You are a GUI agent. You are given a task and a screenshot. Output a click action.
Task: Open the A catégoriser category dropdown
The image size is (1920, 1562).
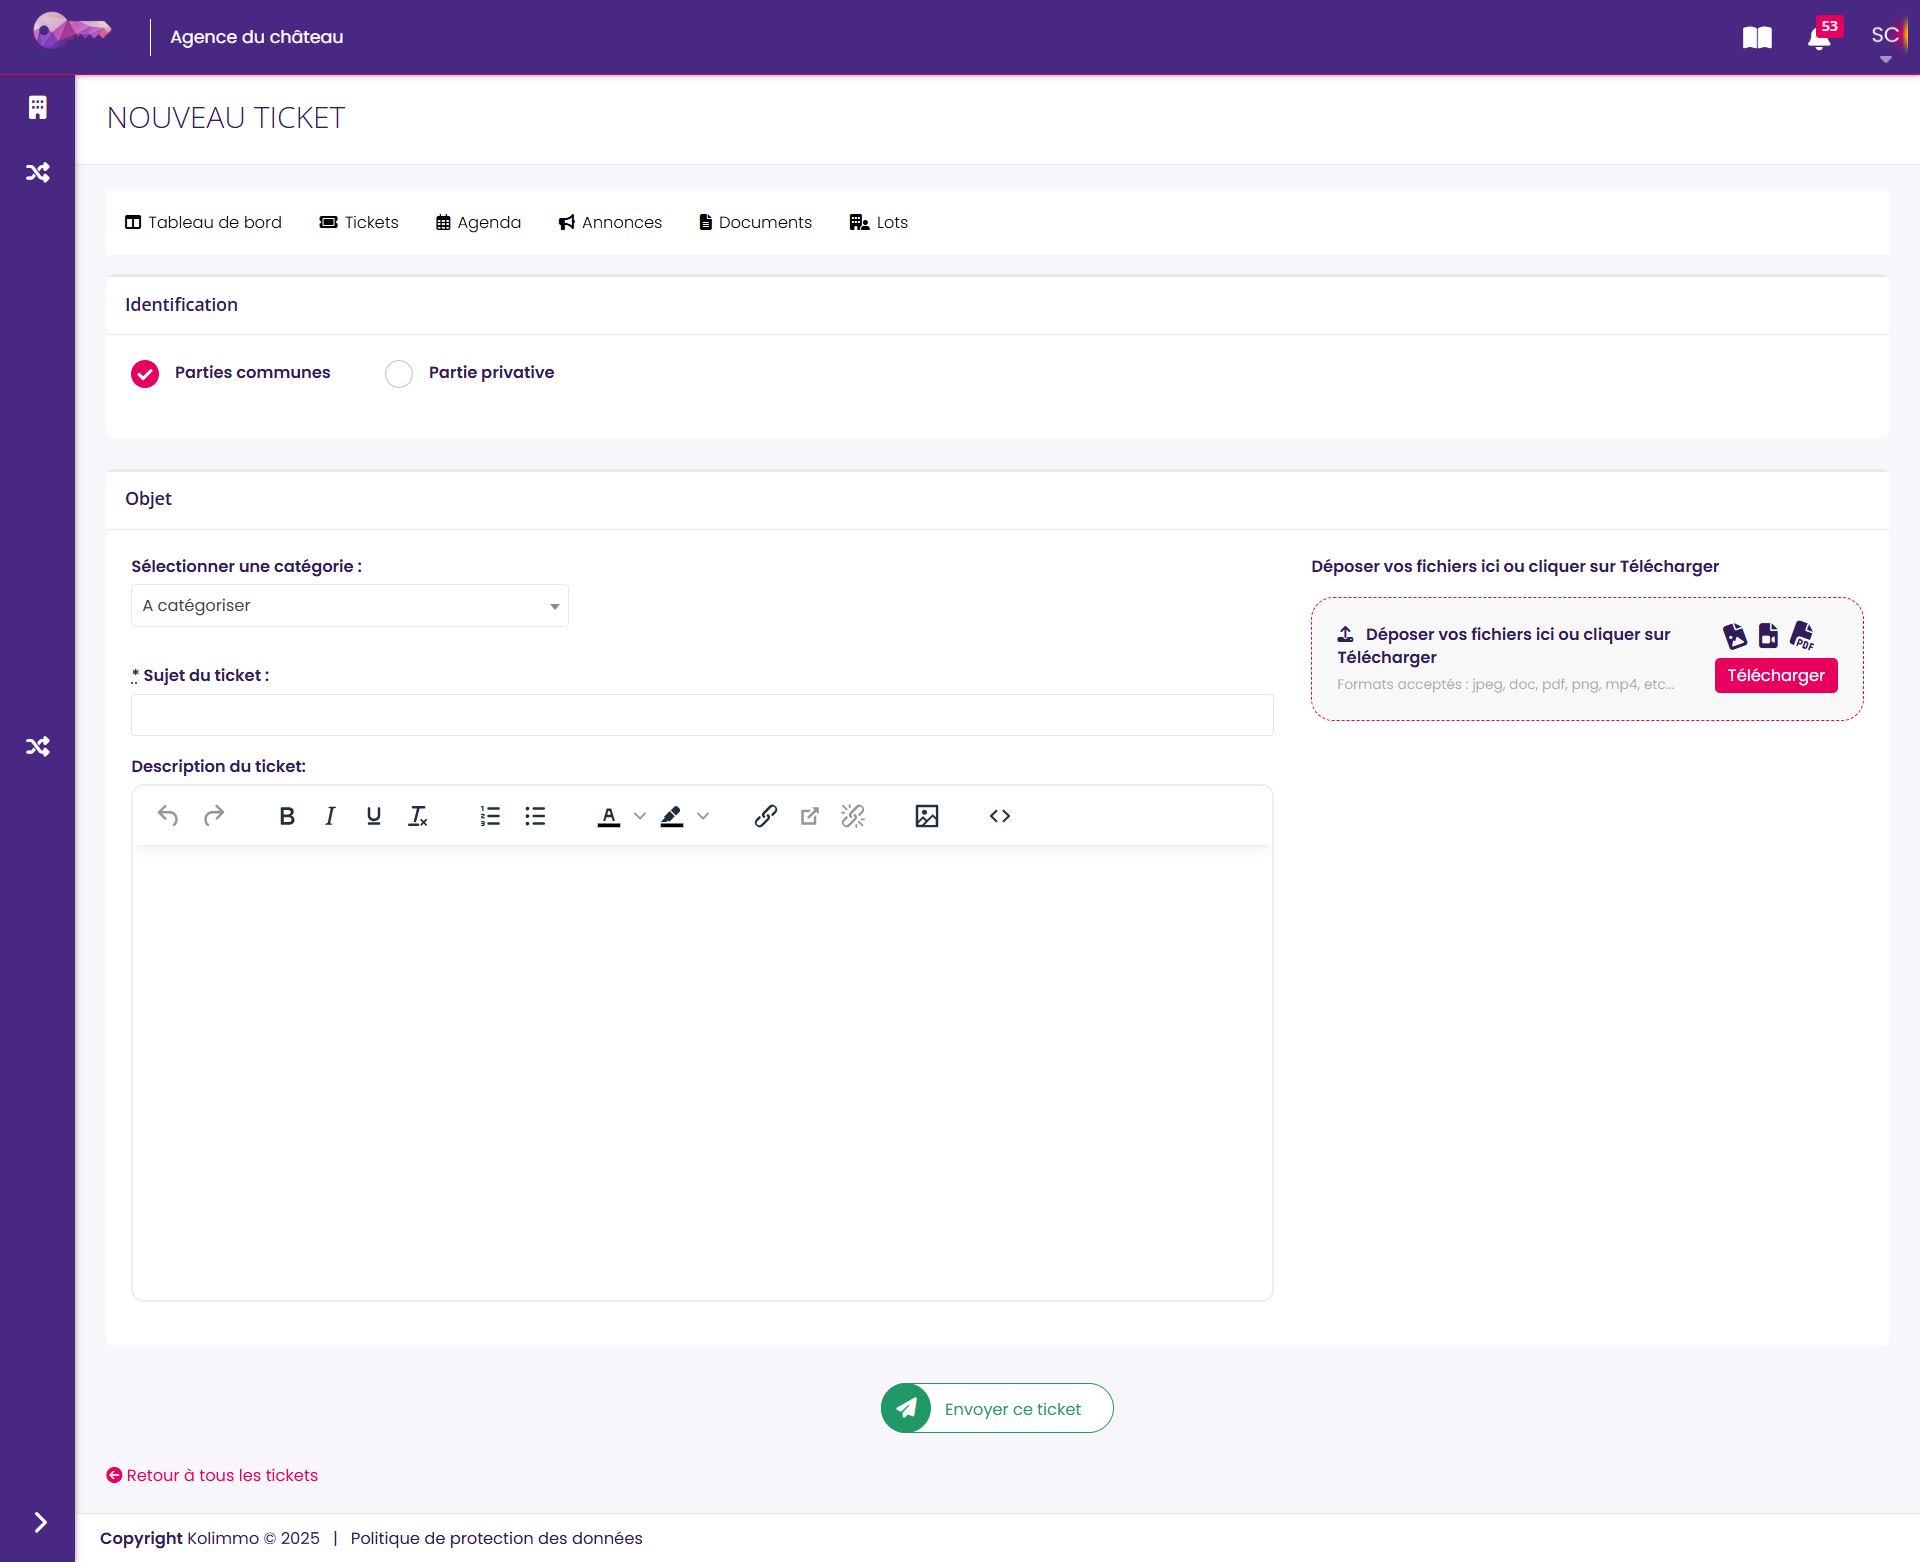(x=350, y=606)
